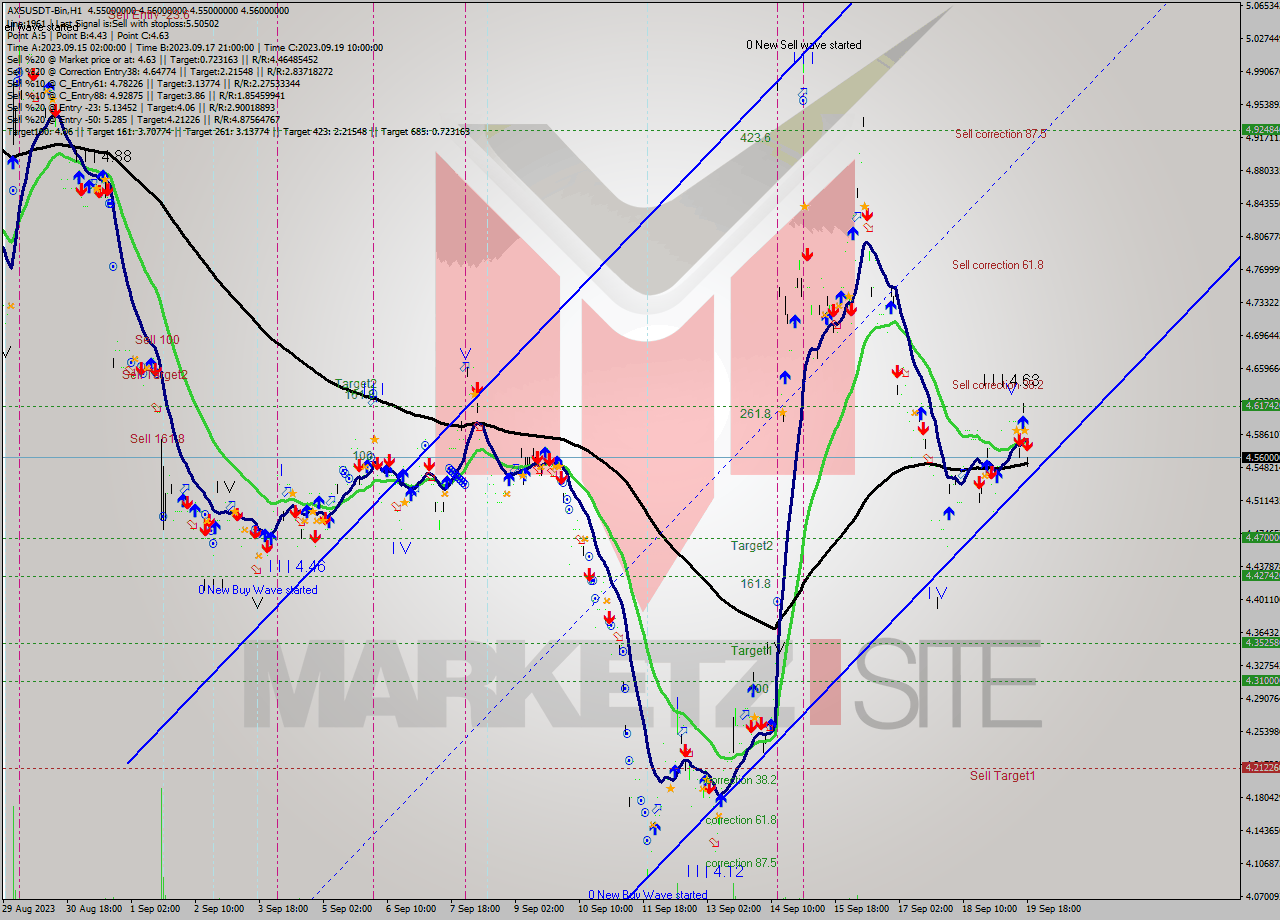
Task: Select the 'I I I 4.46' wave label
Action: [x=297, y=567]
